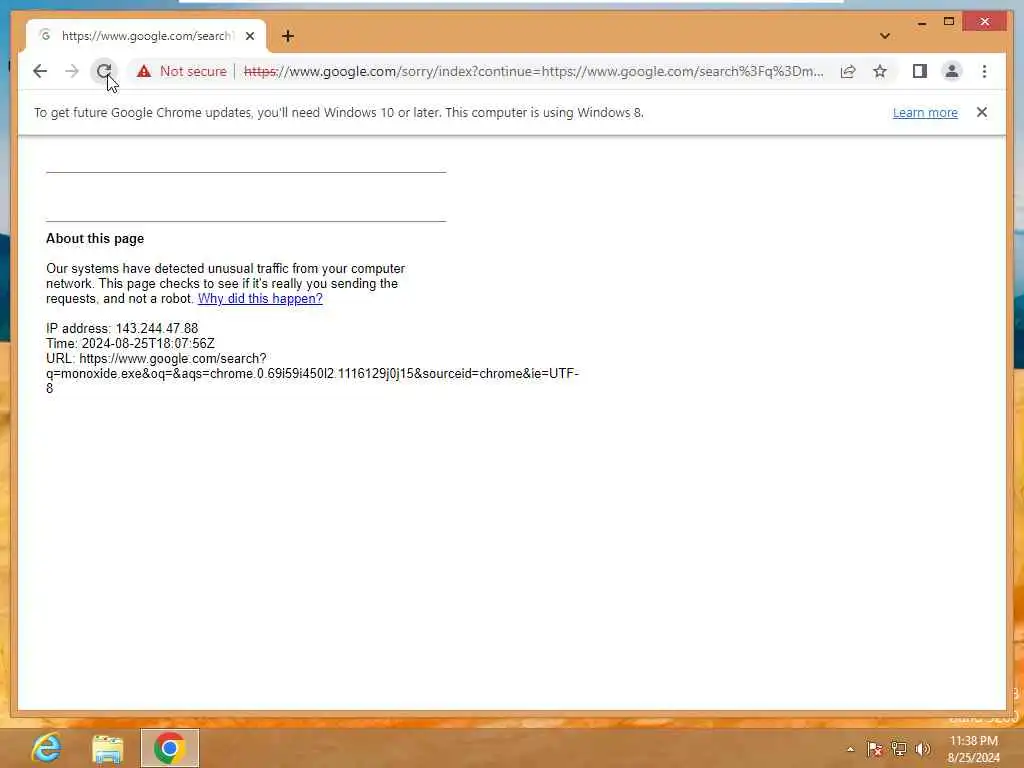
Task: Close the Chrome window
Action: [x=984, y=22]
